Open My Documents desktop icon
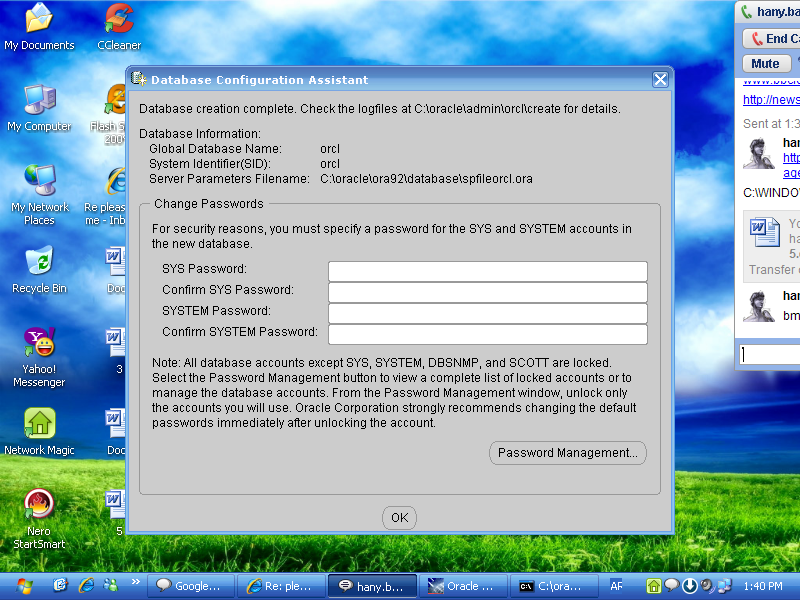Screen dimensions: 800x600 click(x=39, y=19)
